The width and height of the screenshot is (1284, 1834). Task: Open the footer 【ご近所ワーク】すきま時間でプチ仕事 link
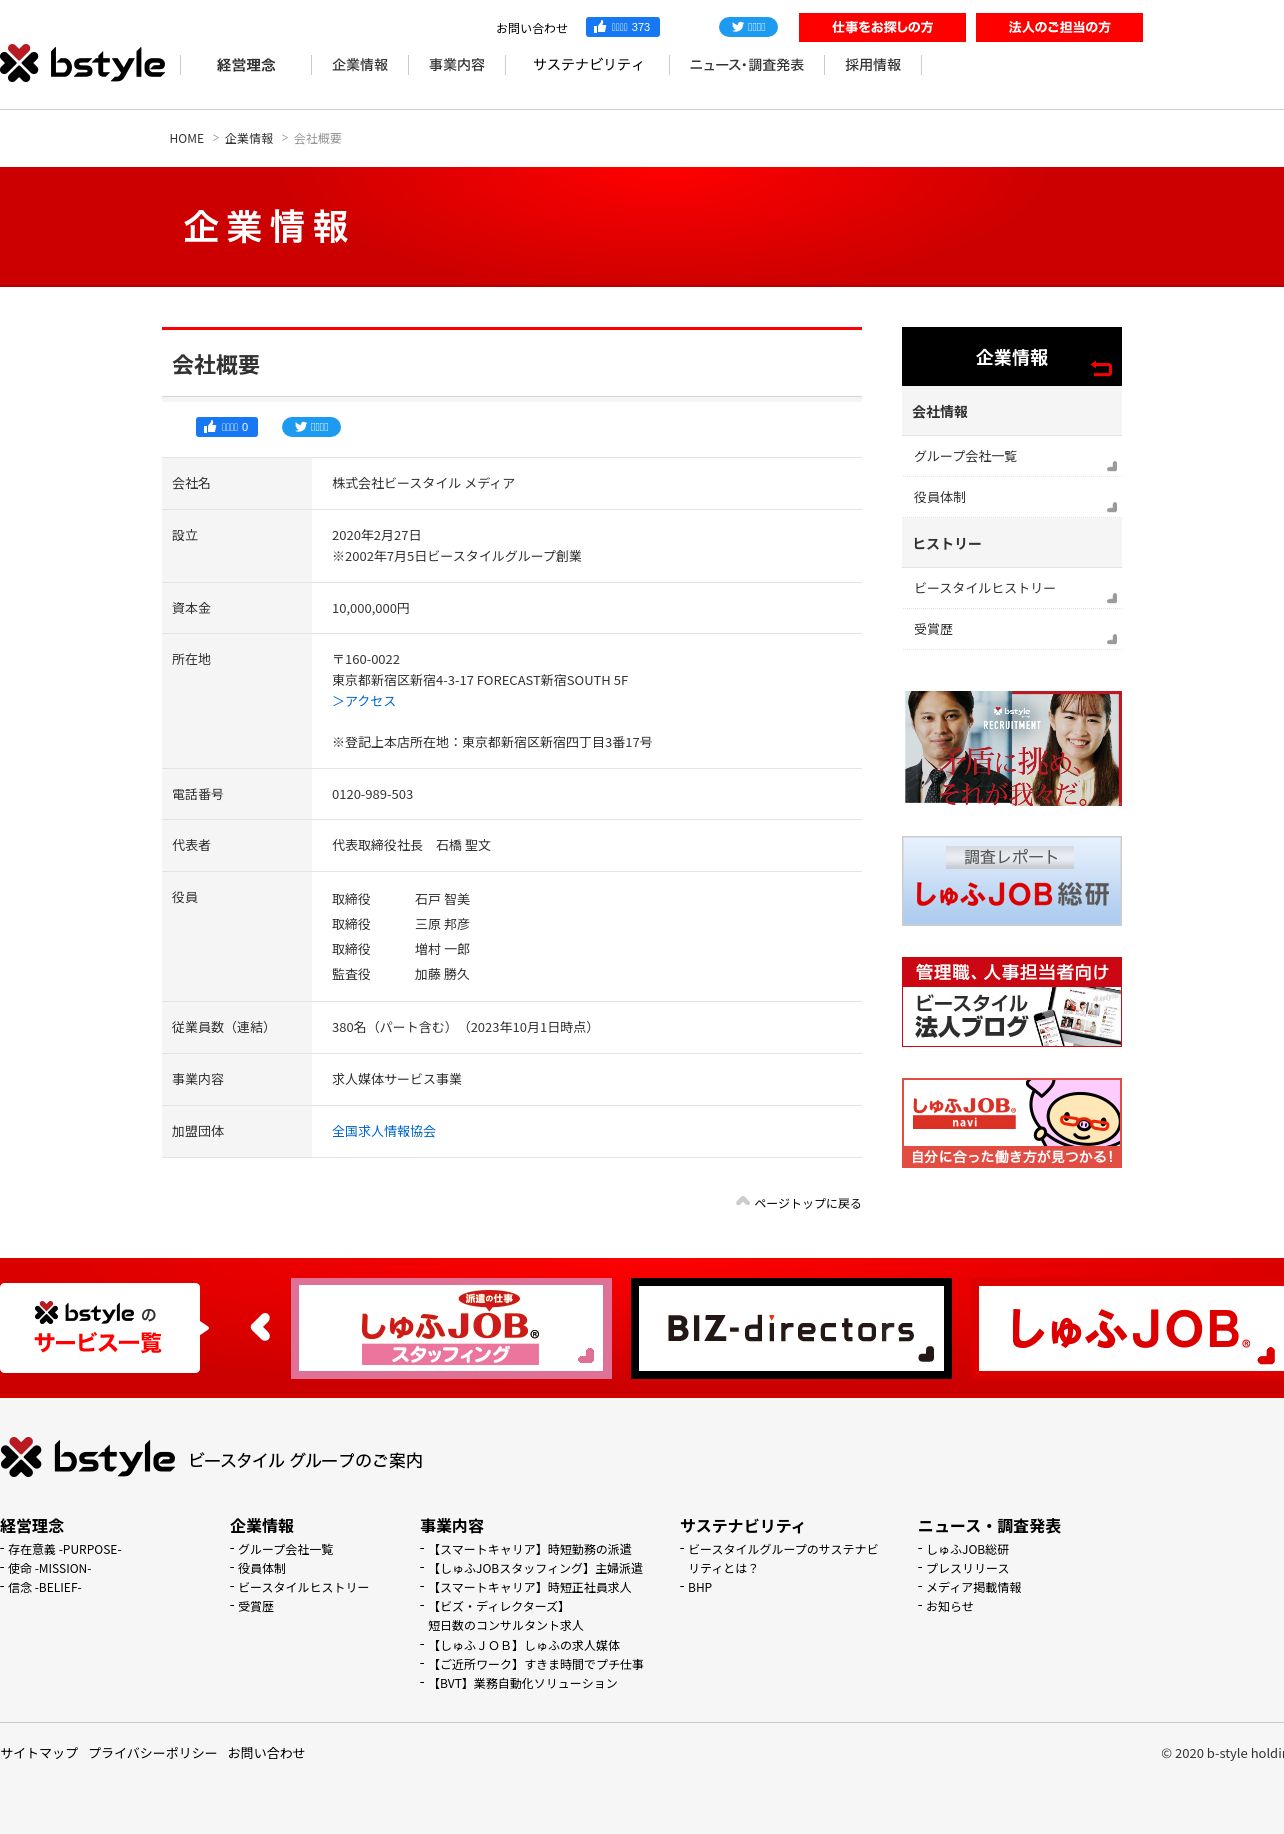click(x=536, y=1664)
